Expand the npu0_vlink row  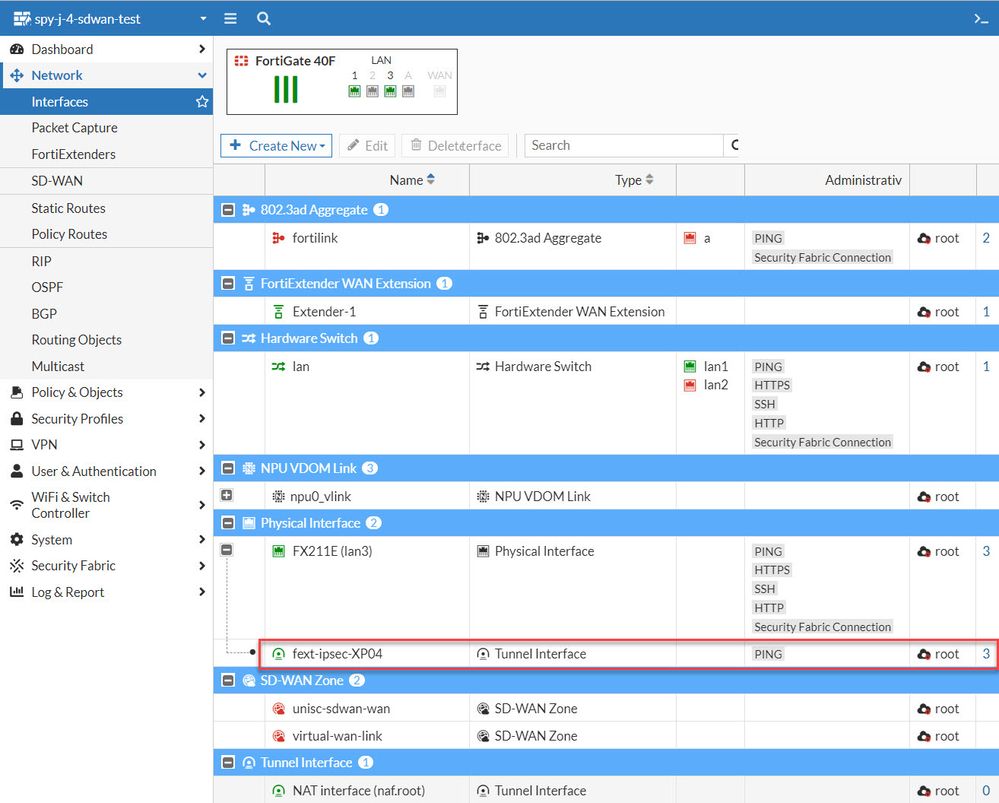(227, 496)
